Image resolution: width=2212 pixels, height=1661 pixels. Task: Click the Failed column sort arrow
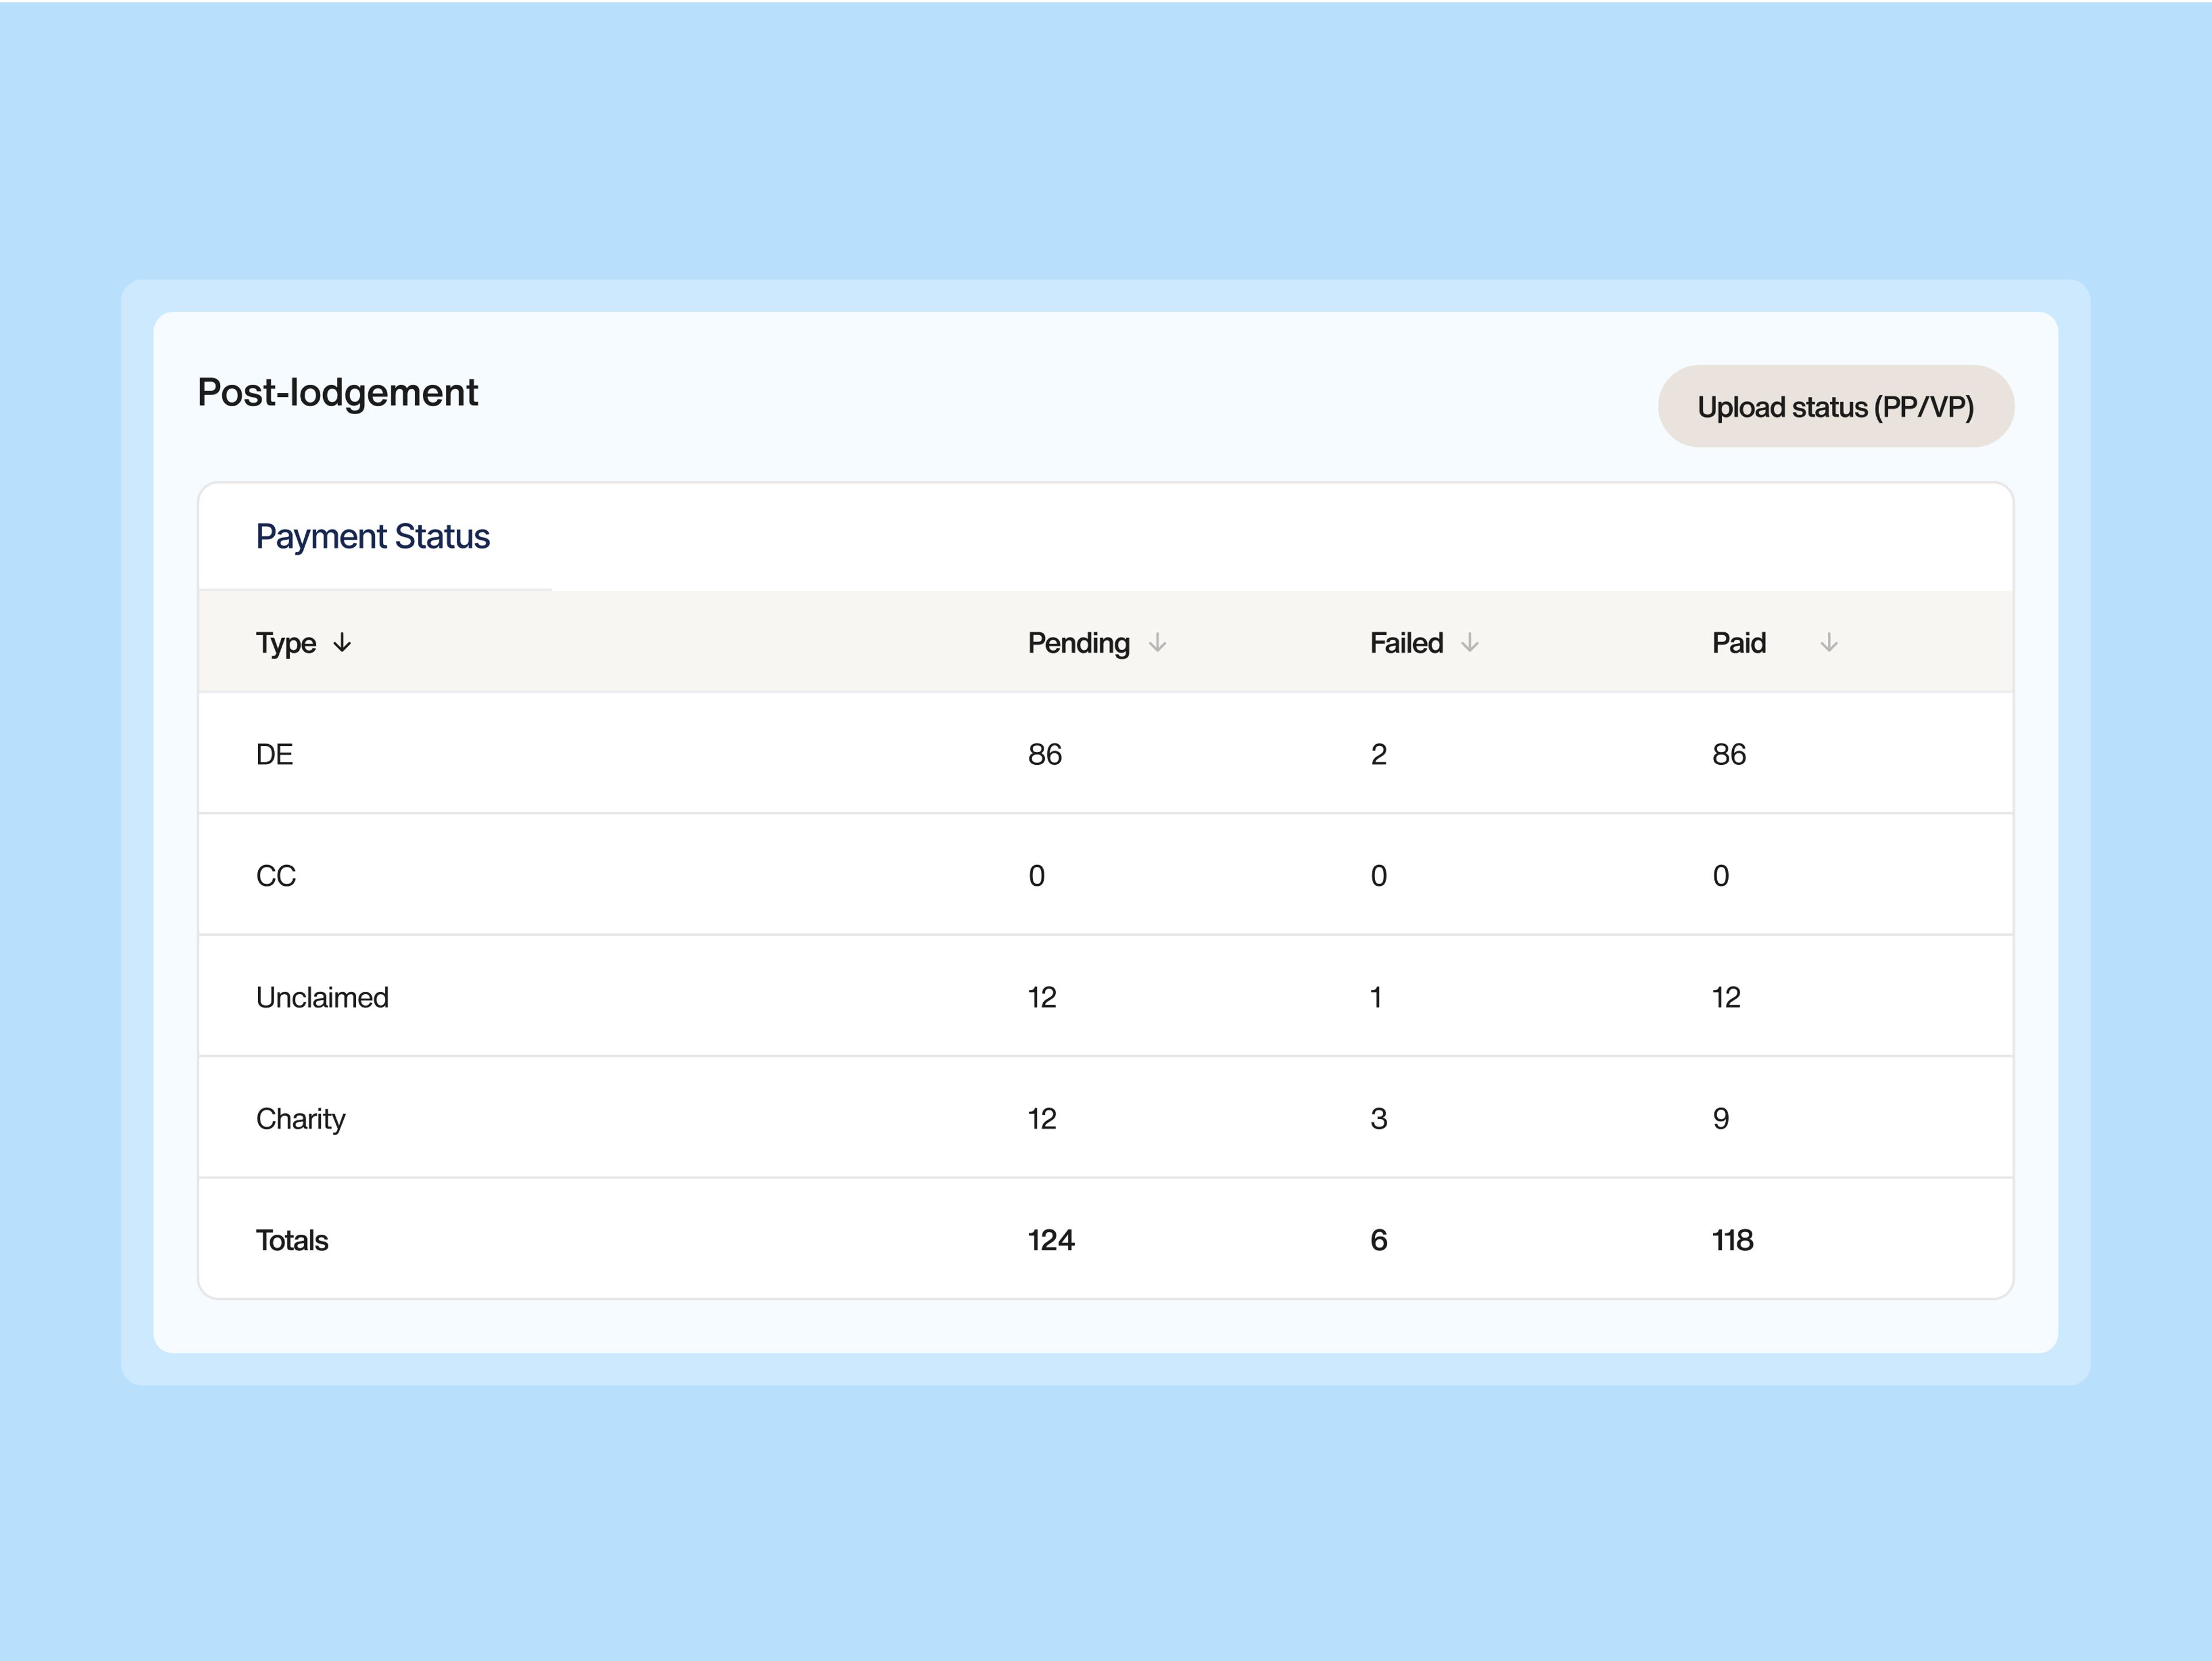(x=1469, y=643)
